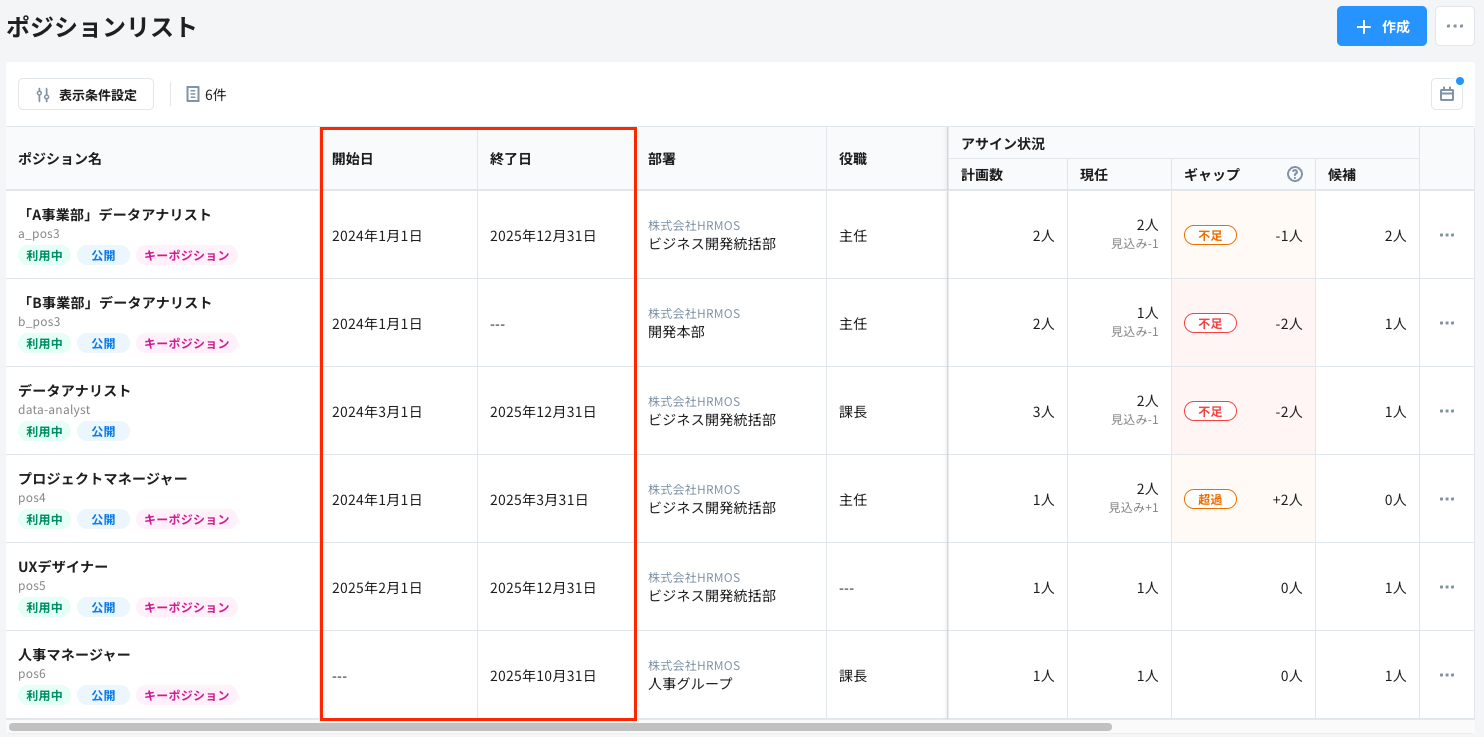This screenshot has width=1484, height=737.
Task: Toggle the 公開 badge on データアナリスト
Action: pyautogui.click(x=105, y=431)
